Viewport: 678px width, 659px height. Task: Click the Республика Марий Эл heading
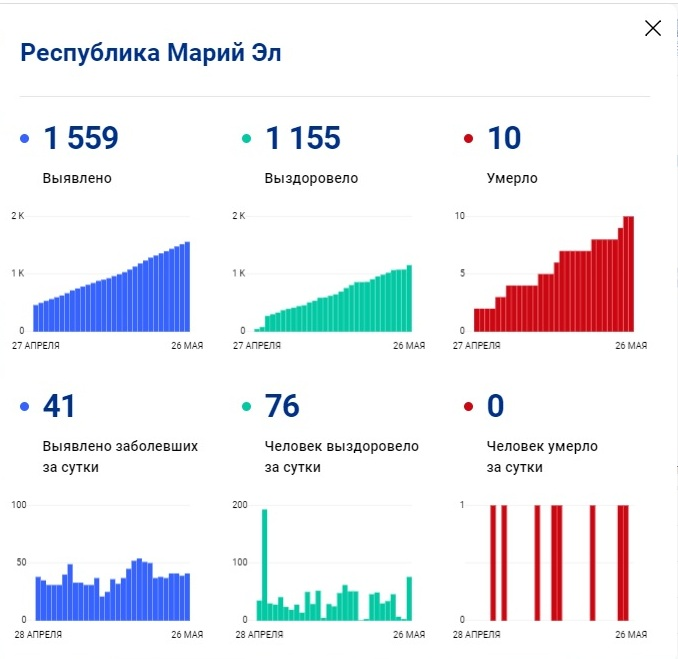point(151,54)
